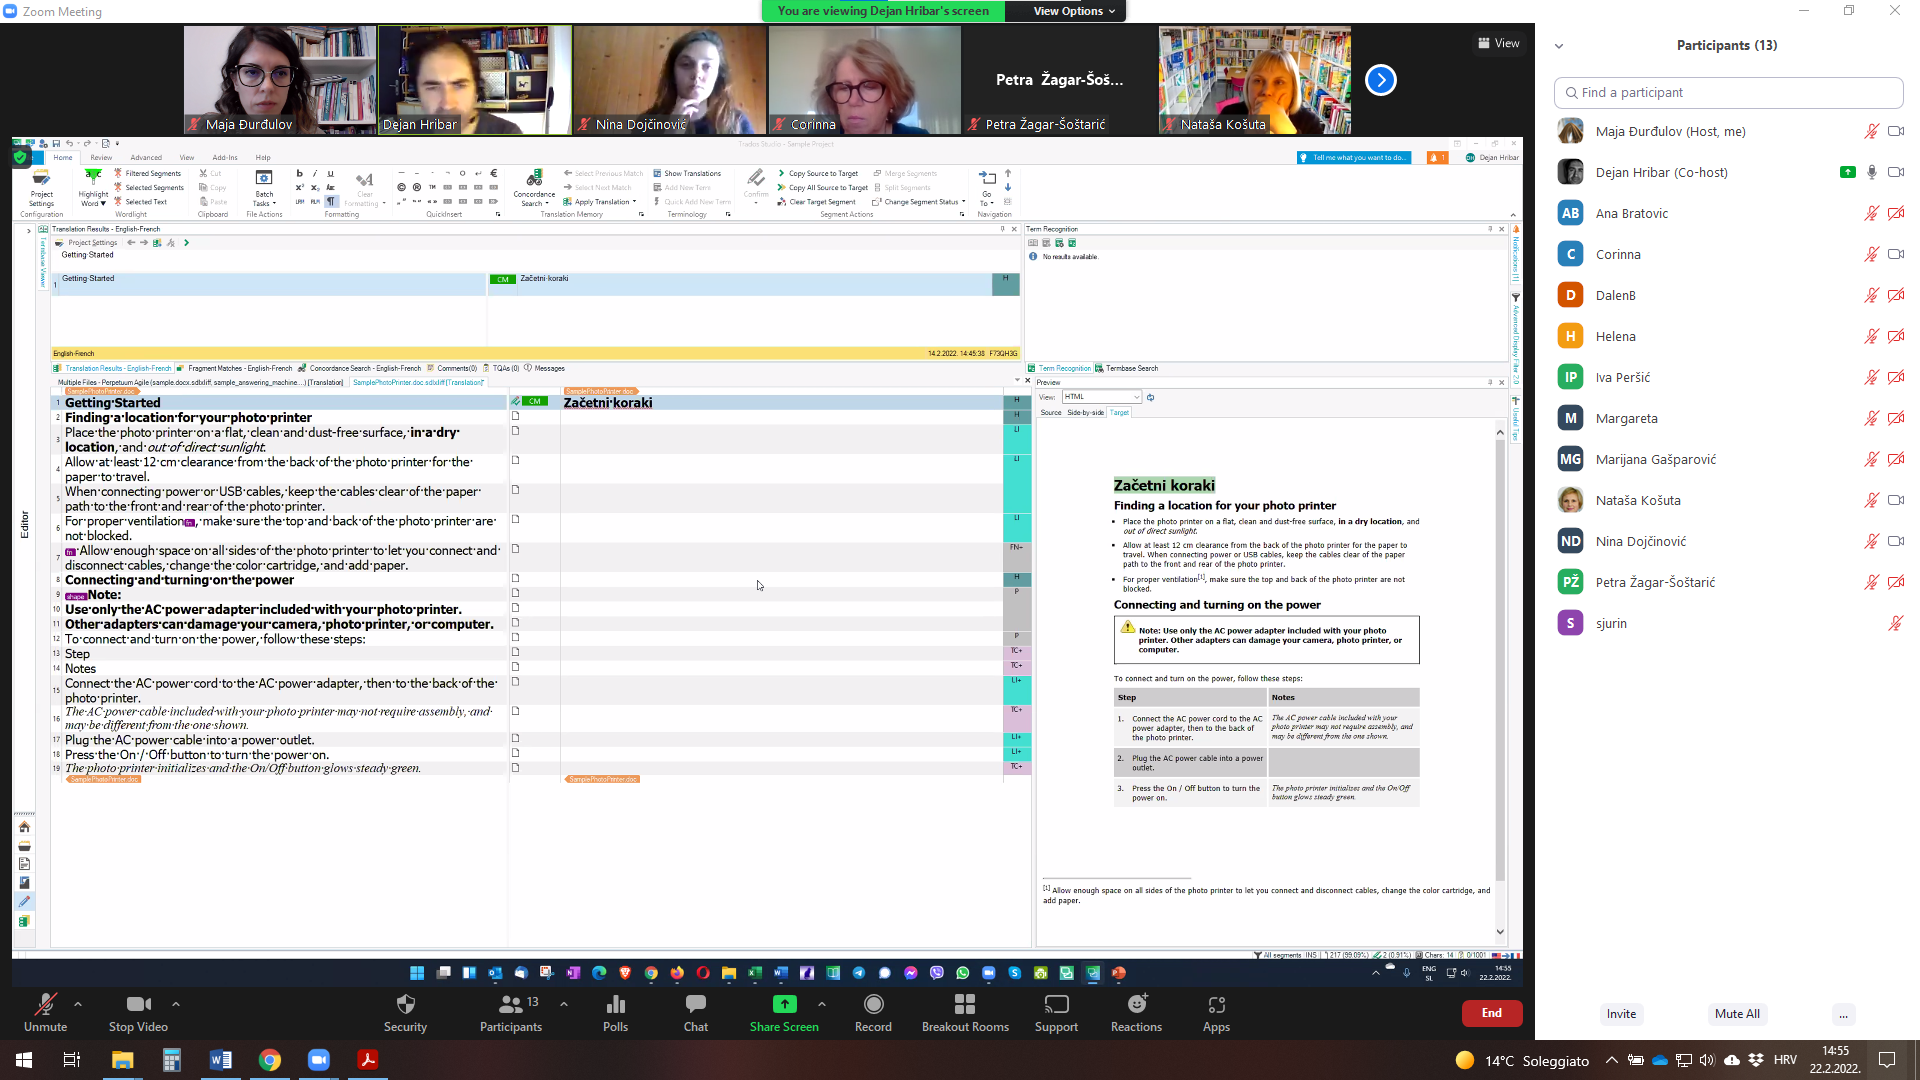
Task: Open Breakout Rooms
Action: tap(964, 1004)
